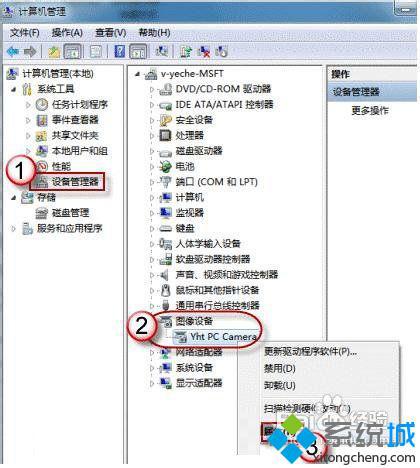Screen dimensions: 420x468
Task: Choose 禁用(D) in the context menu
Action: pos(280,368)
